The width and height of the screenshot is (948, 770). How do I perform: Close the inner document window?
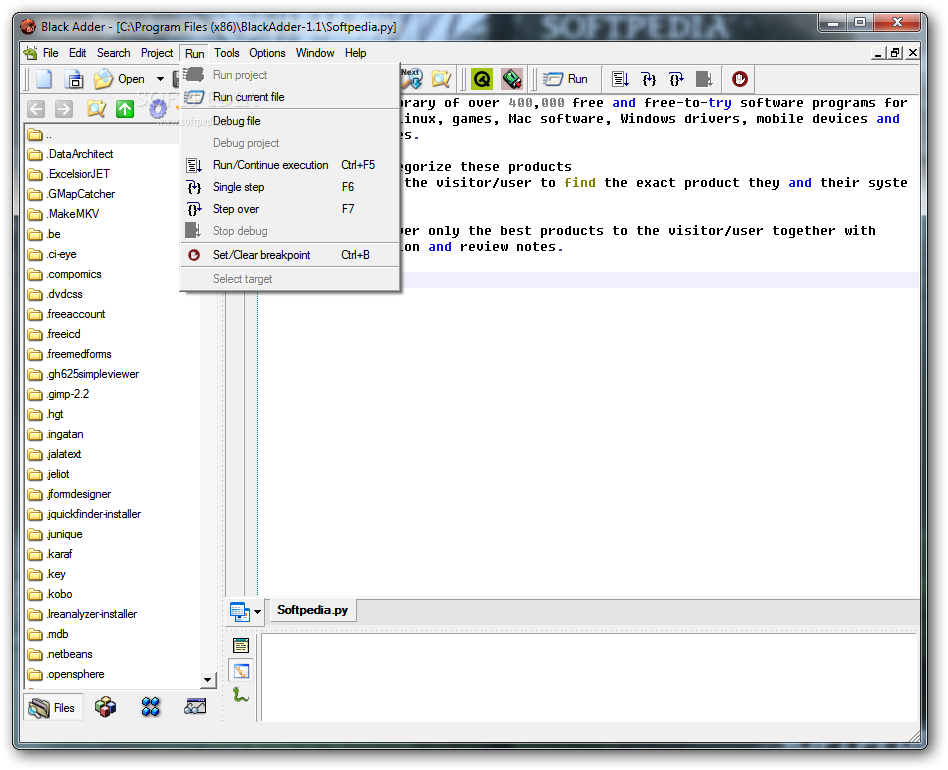click(x=913, y=53)
